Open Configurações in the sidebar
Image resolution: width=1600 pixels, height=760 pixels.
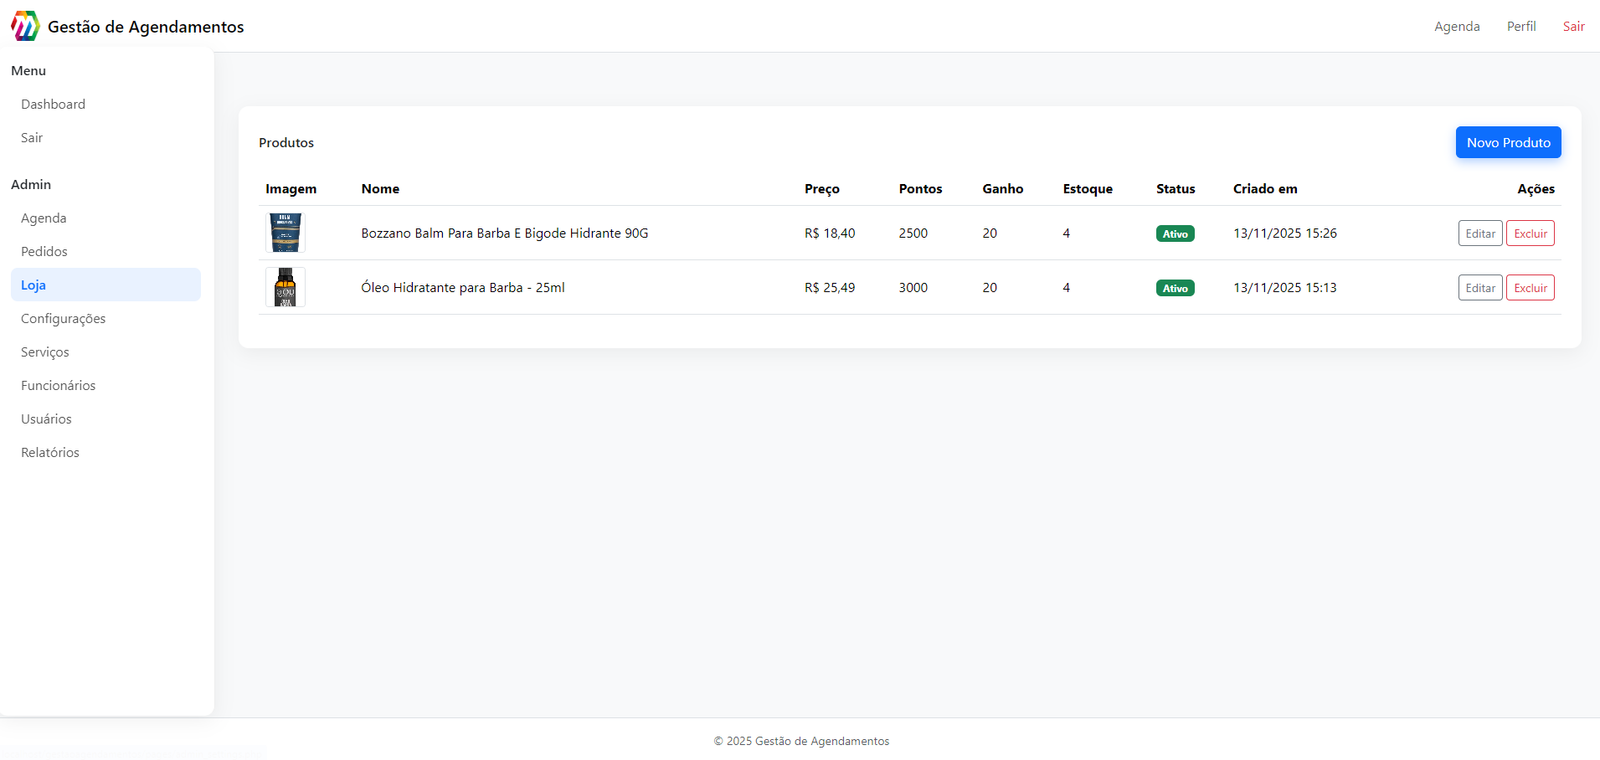(x=63, y=319)
